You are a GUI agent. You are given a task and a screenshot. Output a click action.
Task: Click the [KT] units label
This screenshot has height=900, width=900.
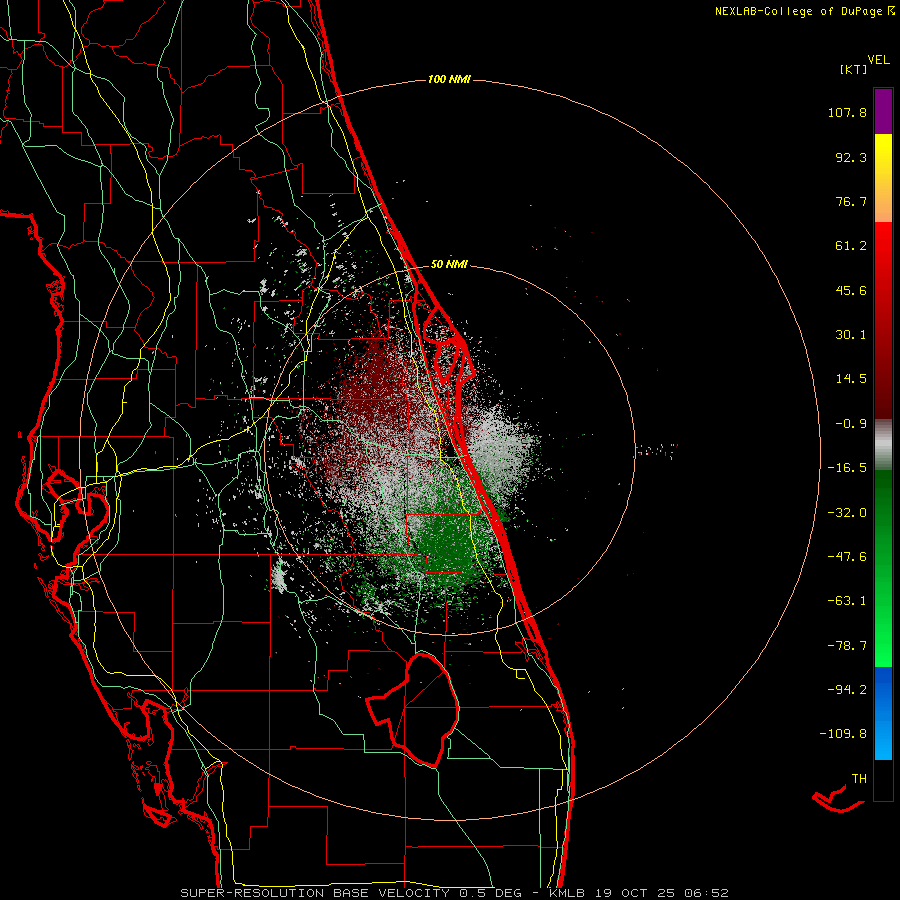click(x=854, y=69)
